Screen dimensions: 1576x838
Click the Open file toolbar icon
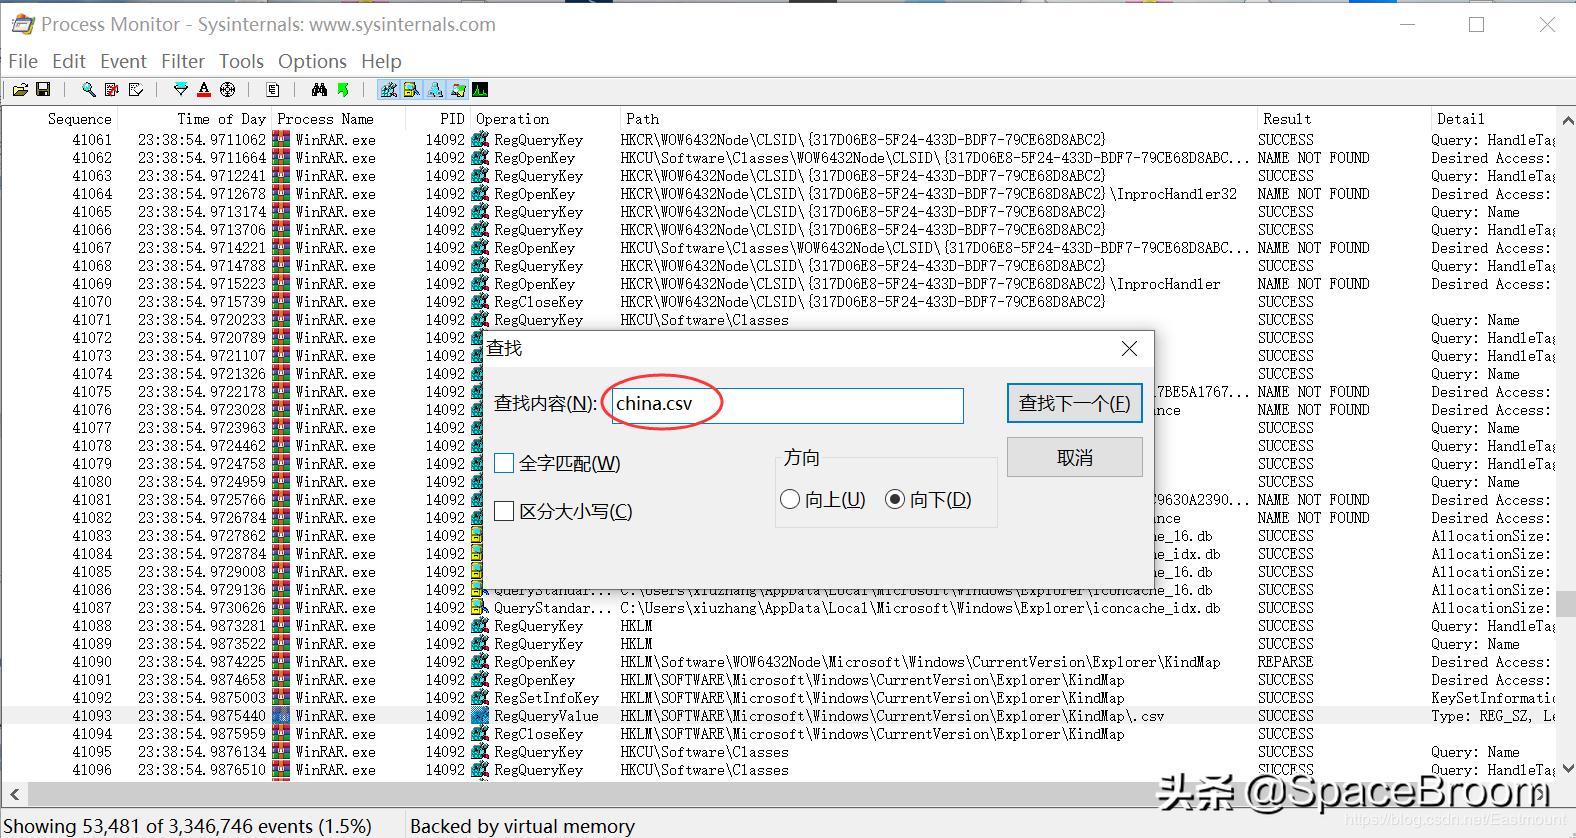(x=20, y=90)
